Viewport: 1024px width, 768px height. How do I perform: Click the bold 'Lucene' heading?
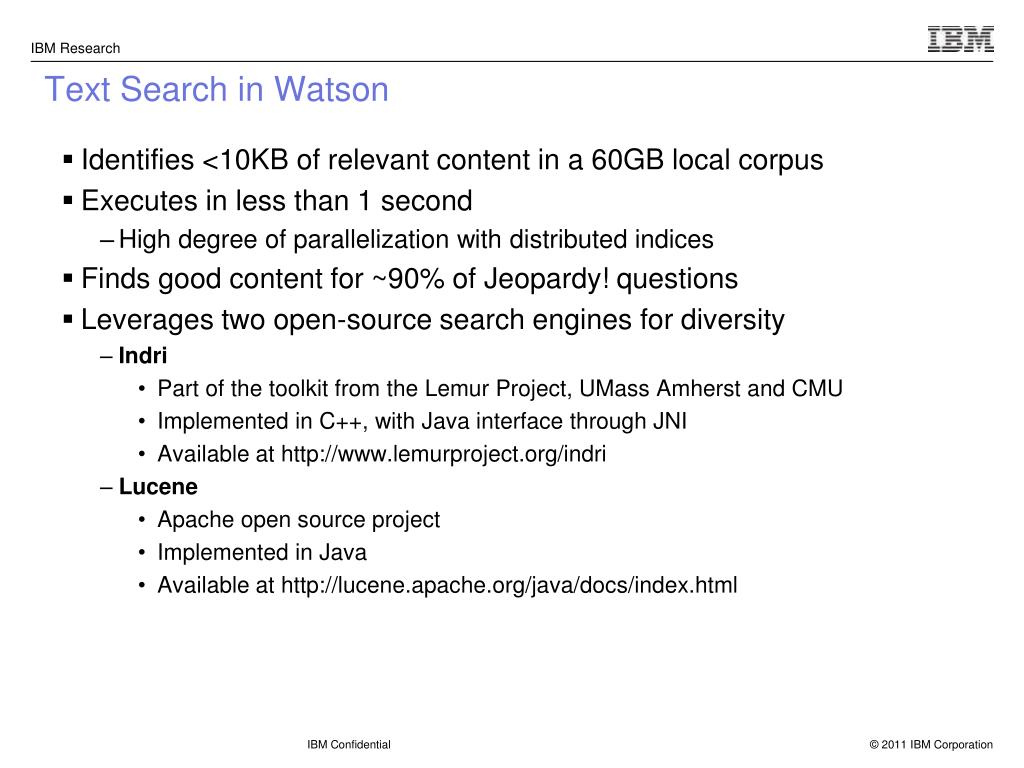[x=158, y=487]
